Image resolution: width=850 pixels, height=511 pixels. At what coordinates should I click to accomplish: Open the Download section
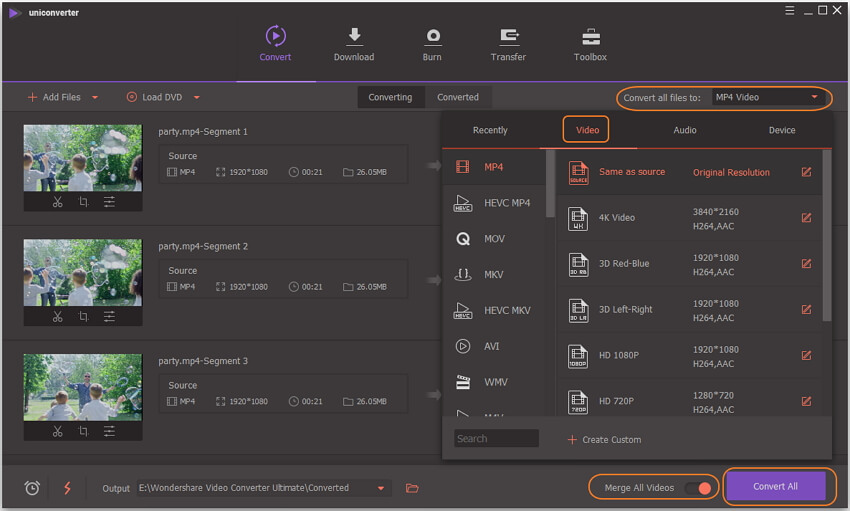[x=354, y=44]
